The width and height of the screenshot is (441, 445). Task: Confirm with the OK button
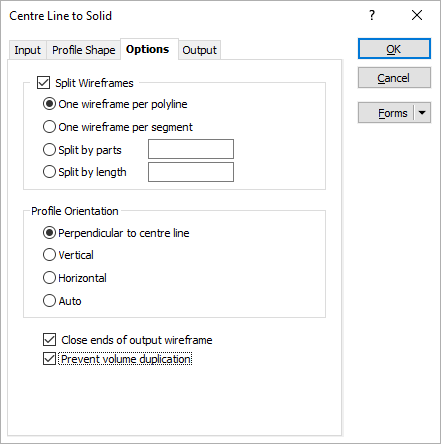tap(394, 49)
